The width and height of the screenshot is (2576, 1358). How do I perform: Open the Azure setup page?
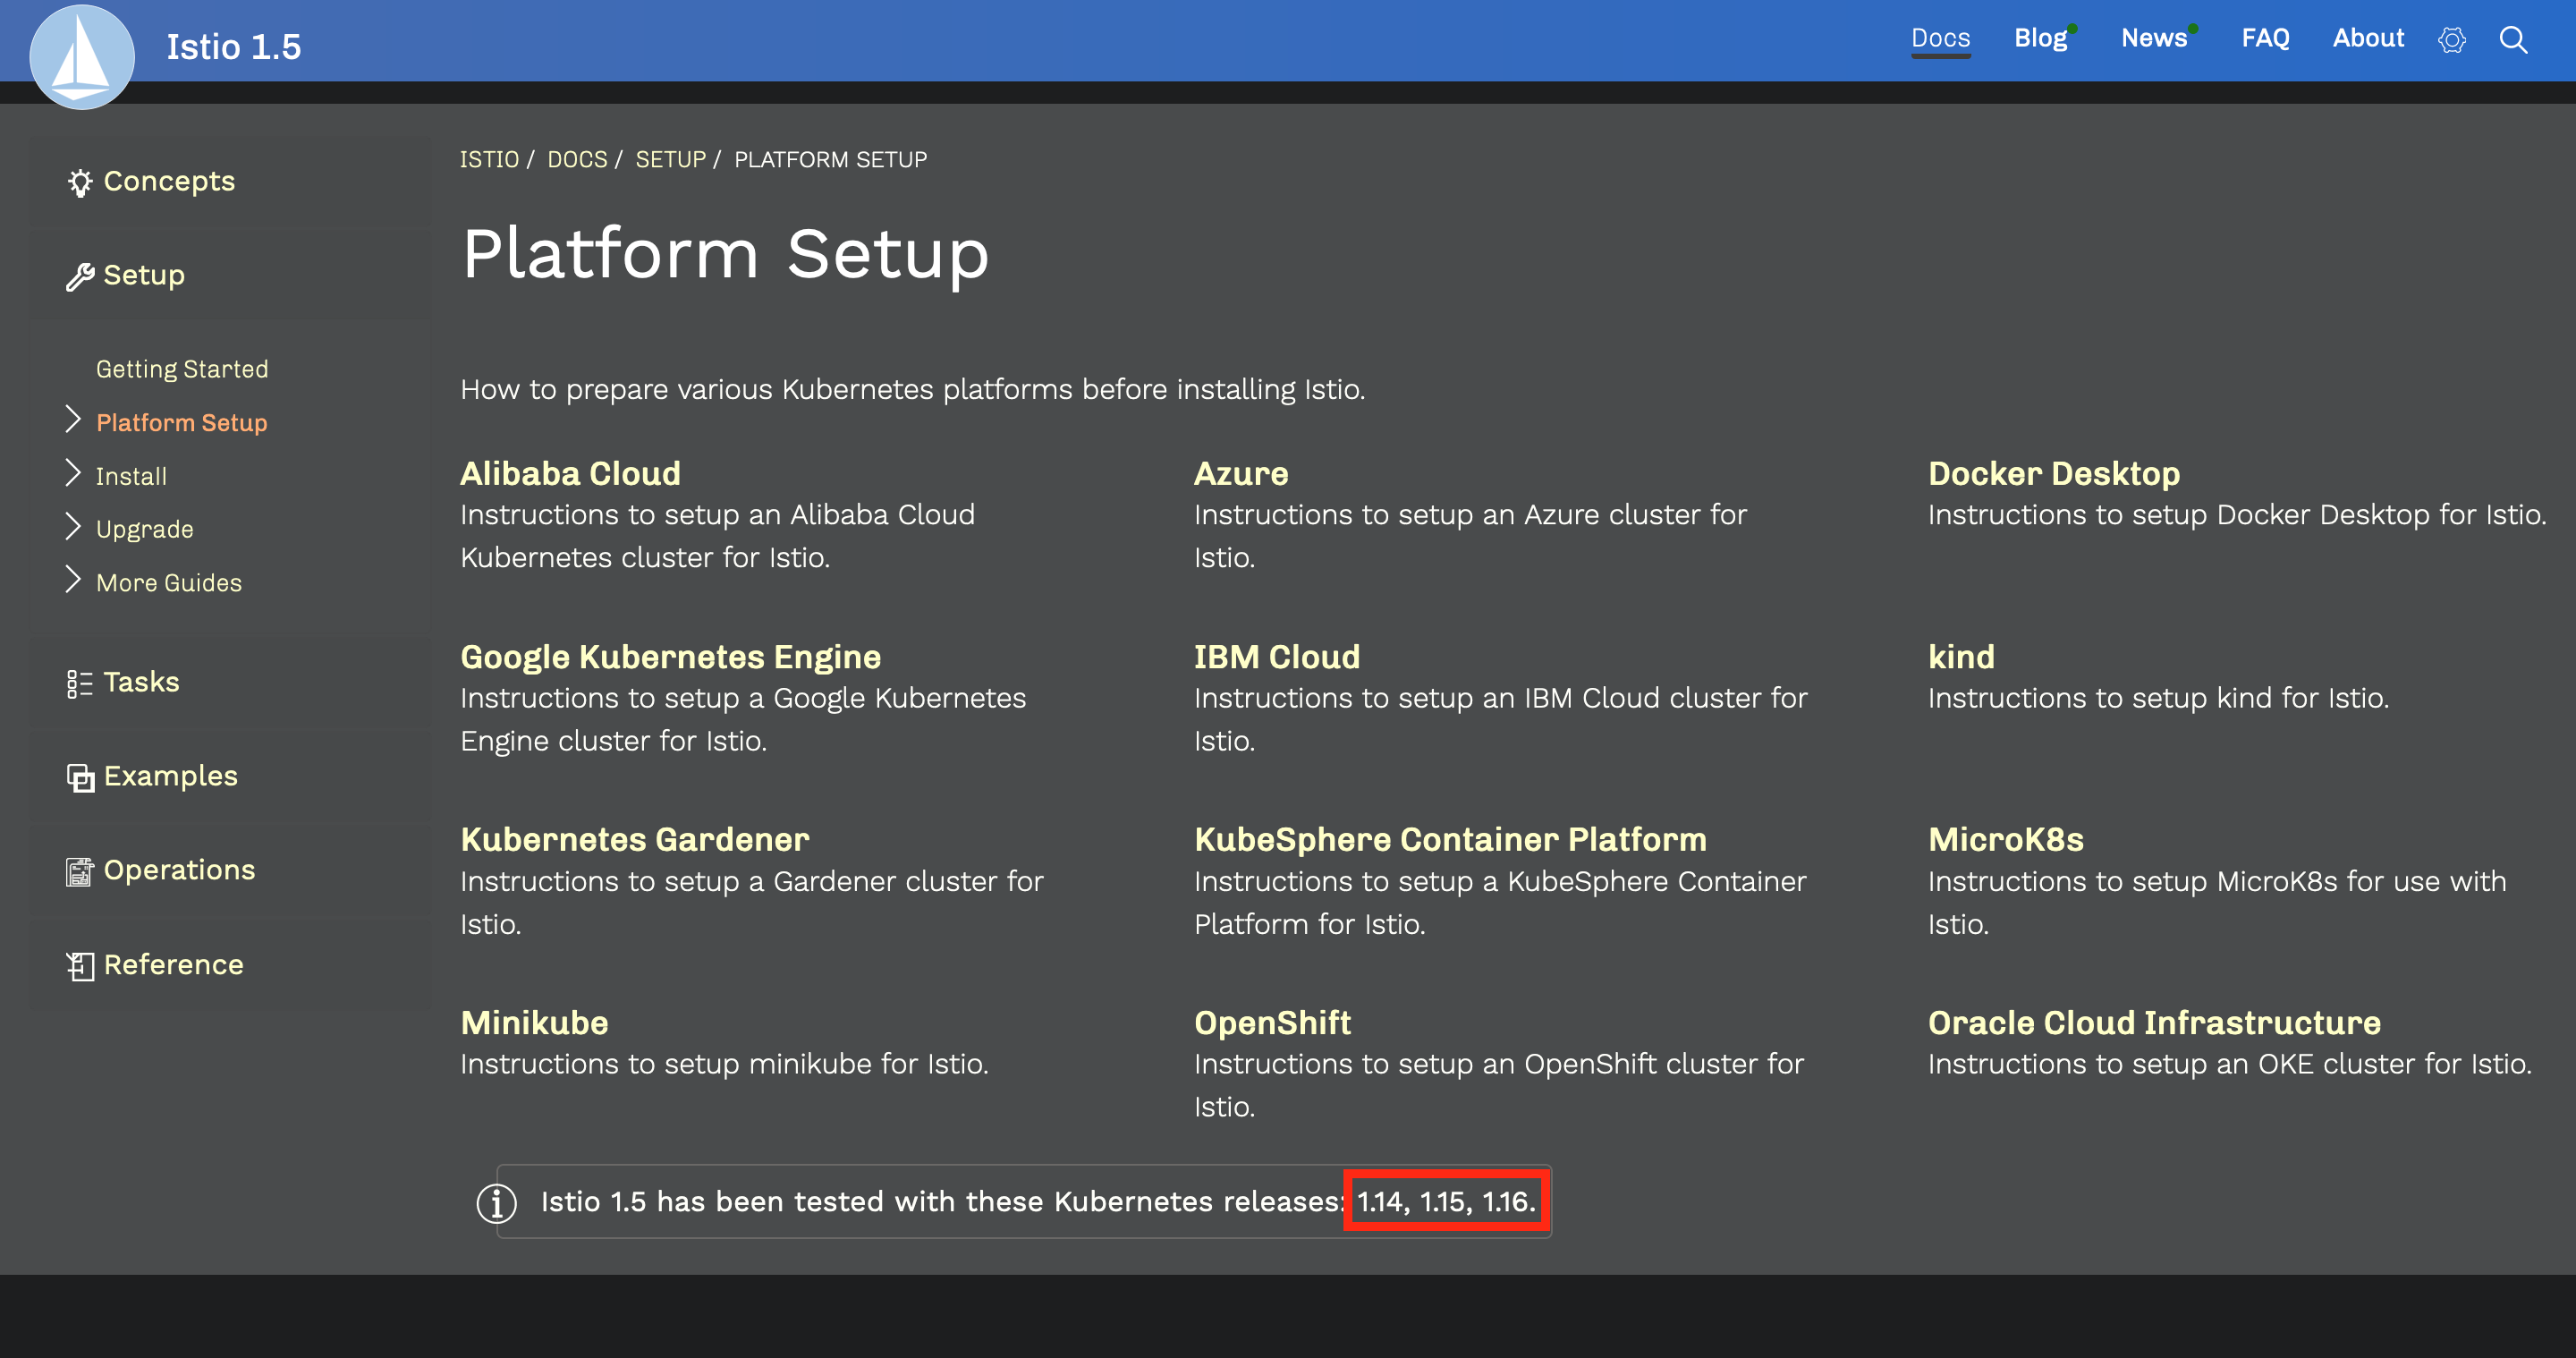(x=1241, y=473)
